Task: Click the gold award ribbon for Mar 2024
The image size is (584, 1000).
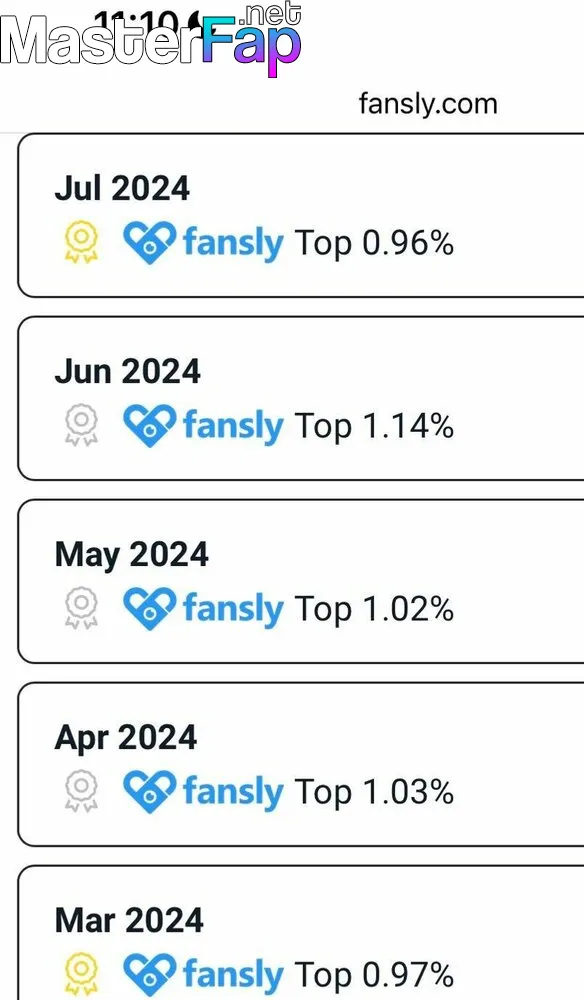Action: click(82, 974)
